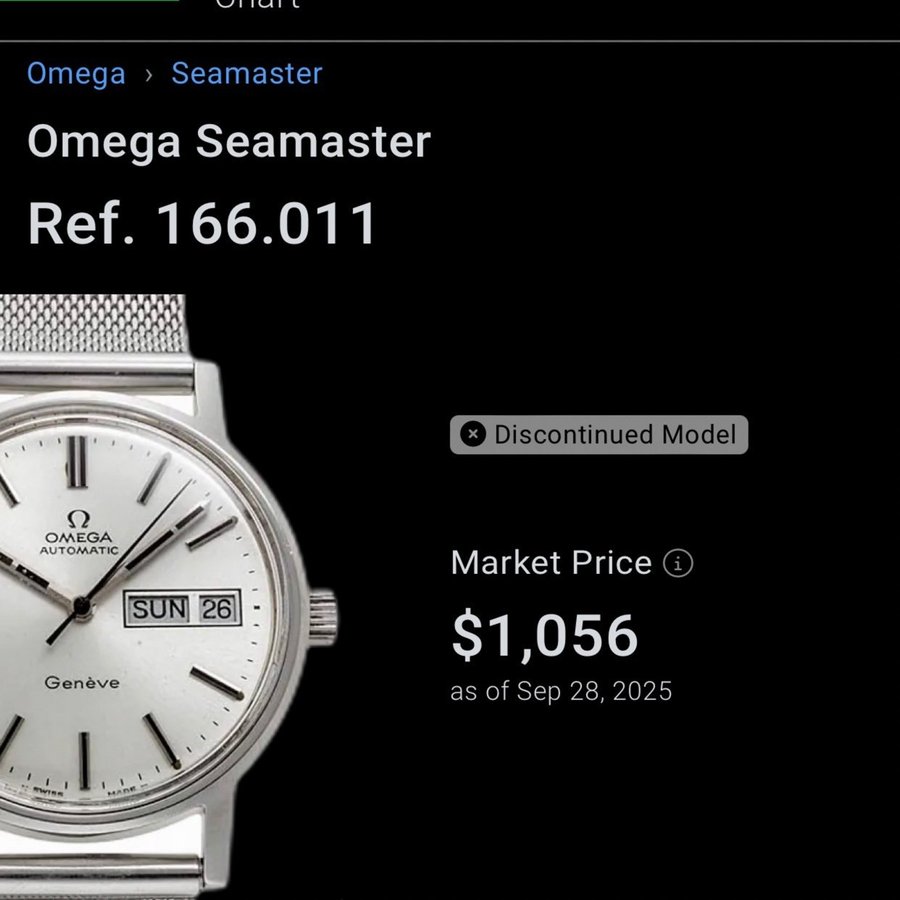
Task: Click the Genève text on dial
Action: click(x=82, y=682)
